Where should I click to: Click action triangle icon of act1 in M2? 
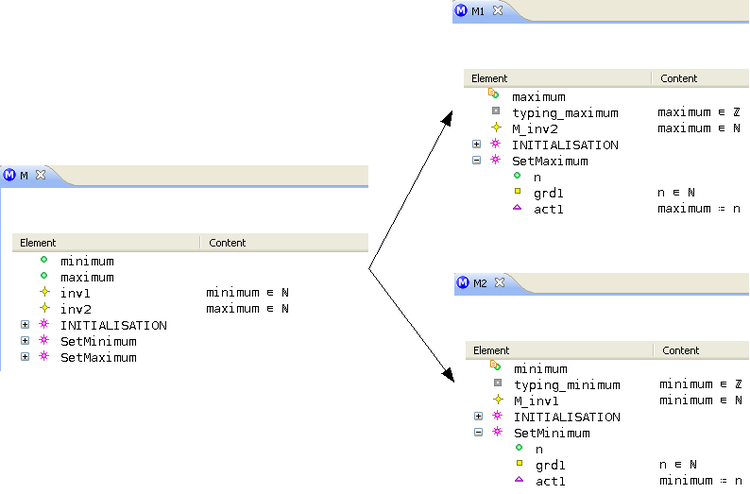click(519, 479)
